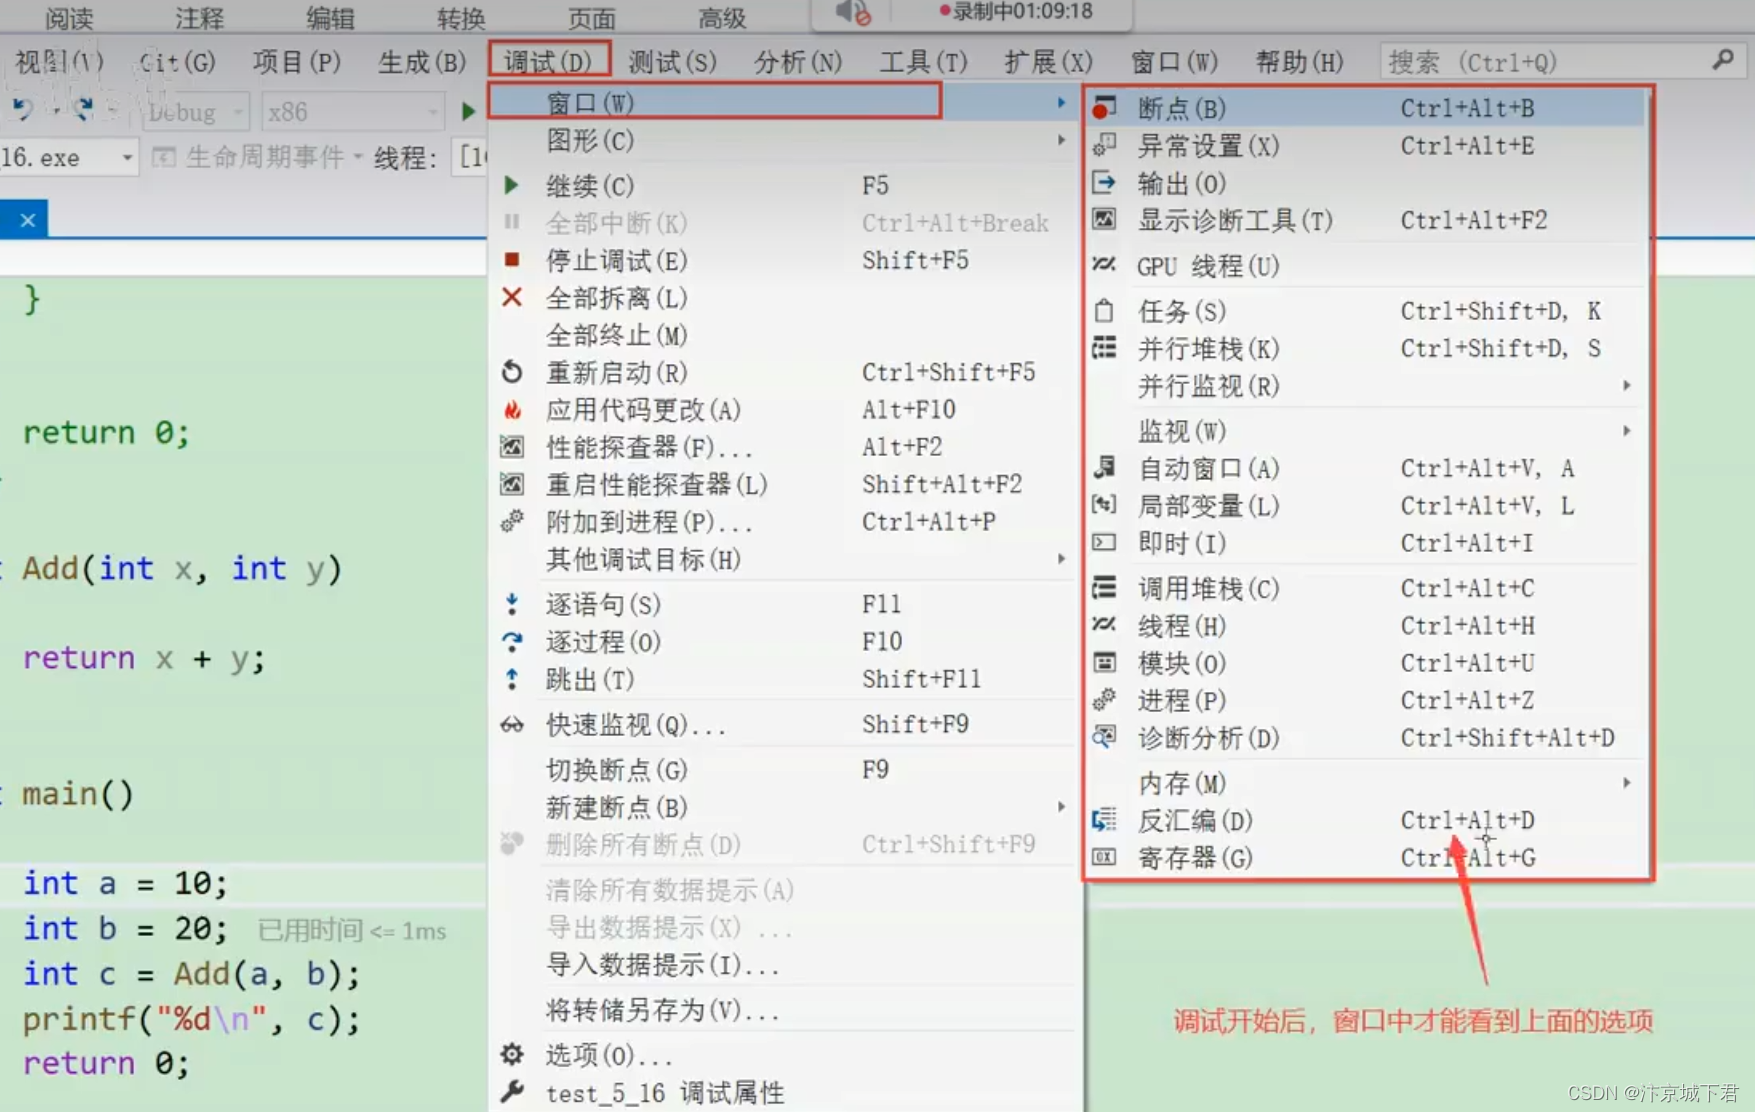1755x1112 pixels.
Task: Click the 性能探查器 profiler icon
Action: (512, 447)
